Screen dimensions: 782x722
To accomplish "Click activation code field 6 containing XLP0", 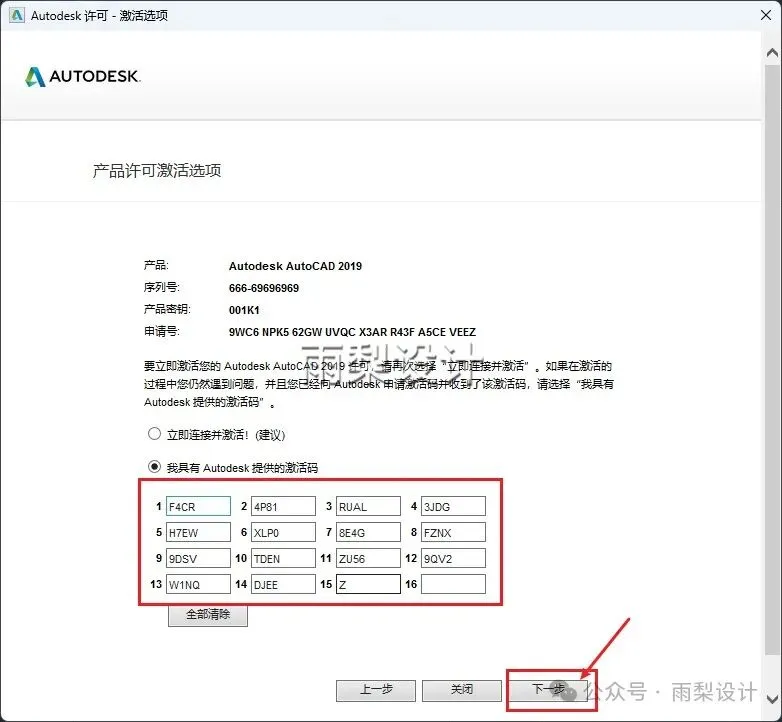I will [x=283, y=532].
